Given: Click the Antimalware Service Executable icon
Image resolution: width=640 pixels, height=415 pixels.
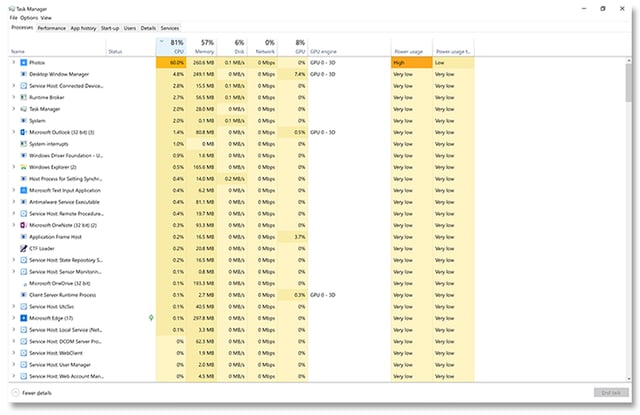Looking at the screenshot, I should tap(24, 202).
